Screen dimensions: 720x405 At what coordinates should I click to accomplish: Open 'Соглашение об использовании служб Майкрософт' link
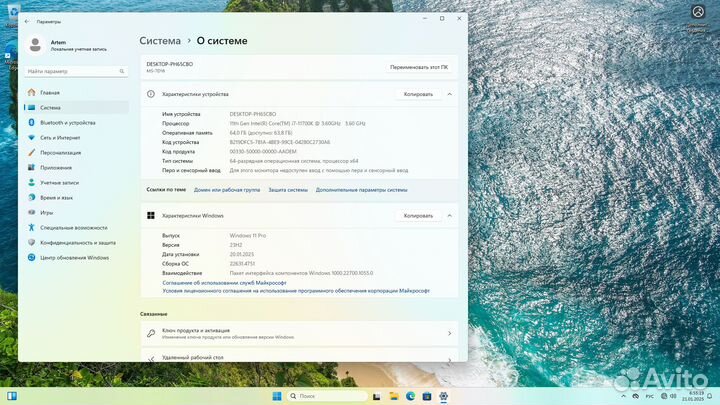224,283
